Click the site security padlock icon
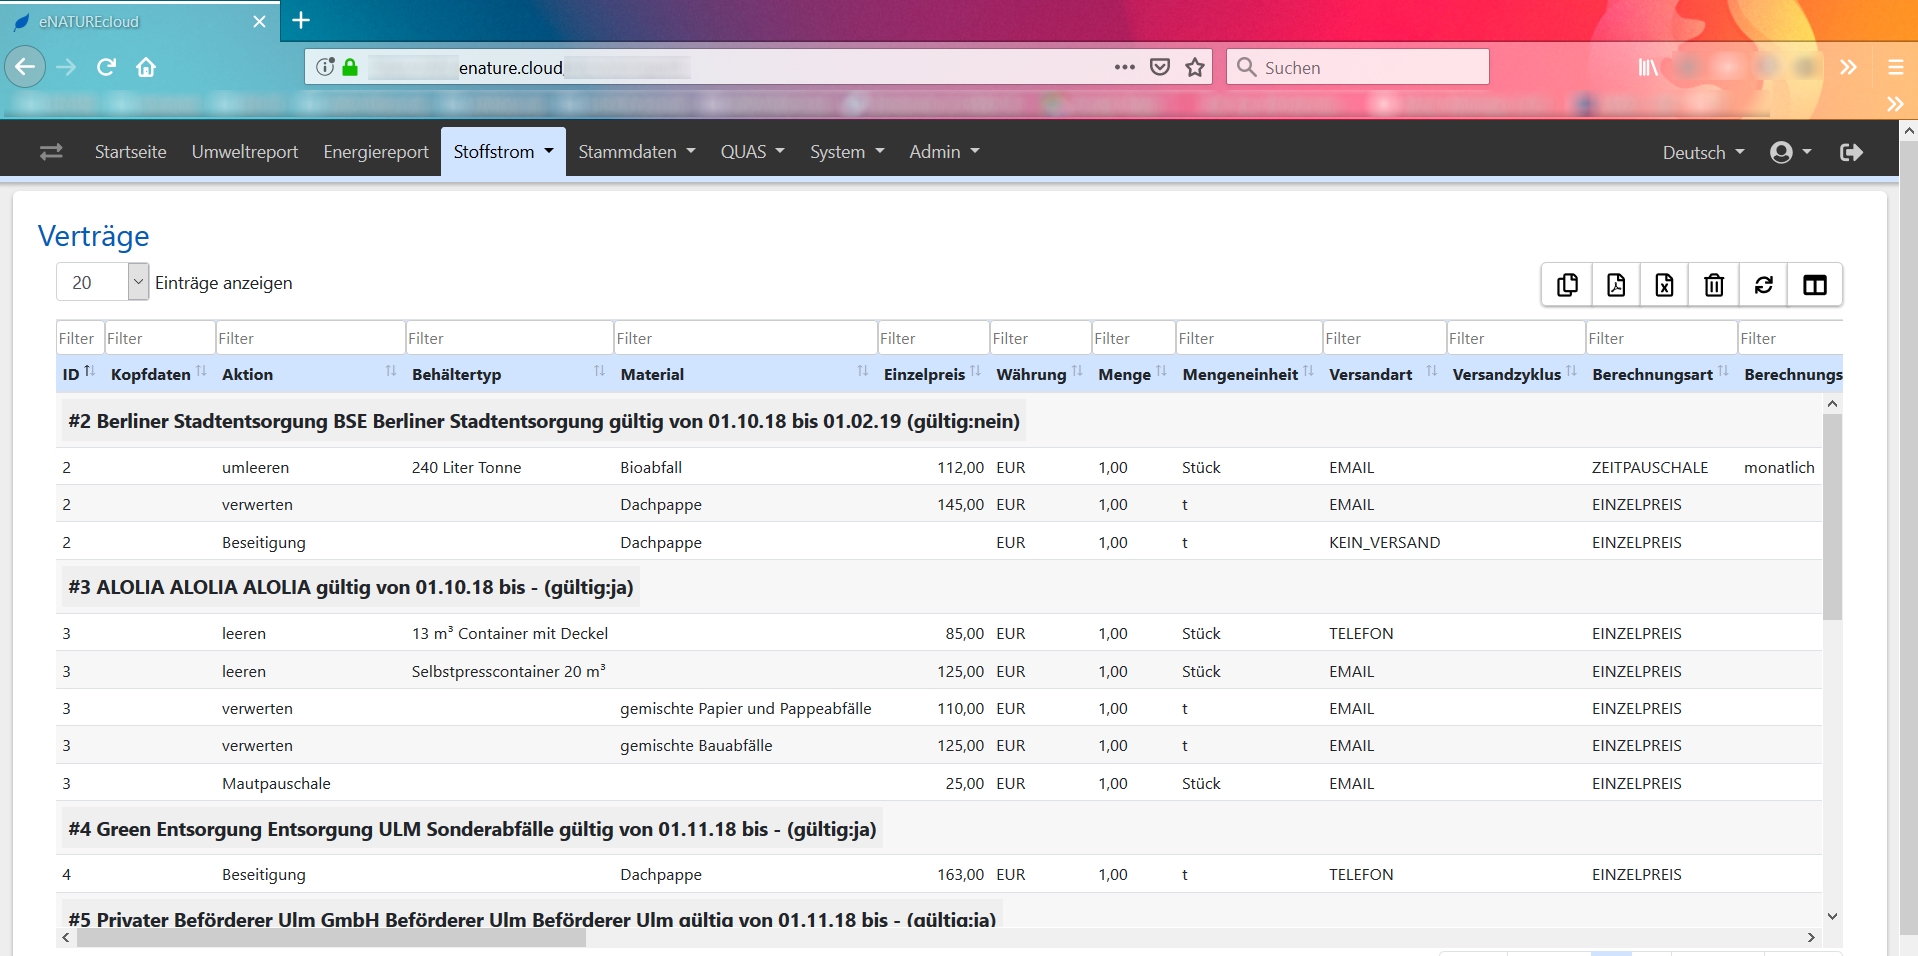Image resolution: width=1918 pixels, height=956 pixels. click(x=350, y=67)
